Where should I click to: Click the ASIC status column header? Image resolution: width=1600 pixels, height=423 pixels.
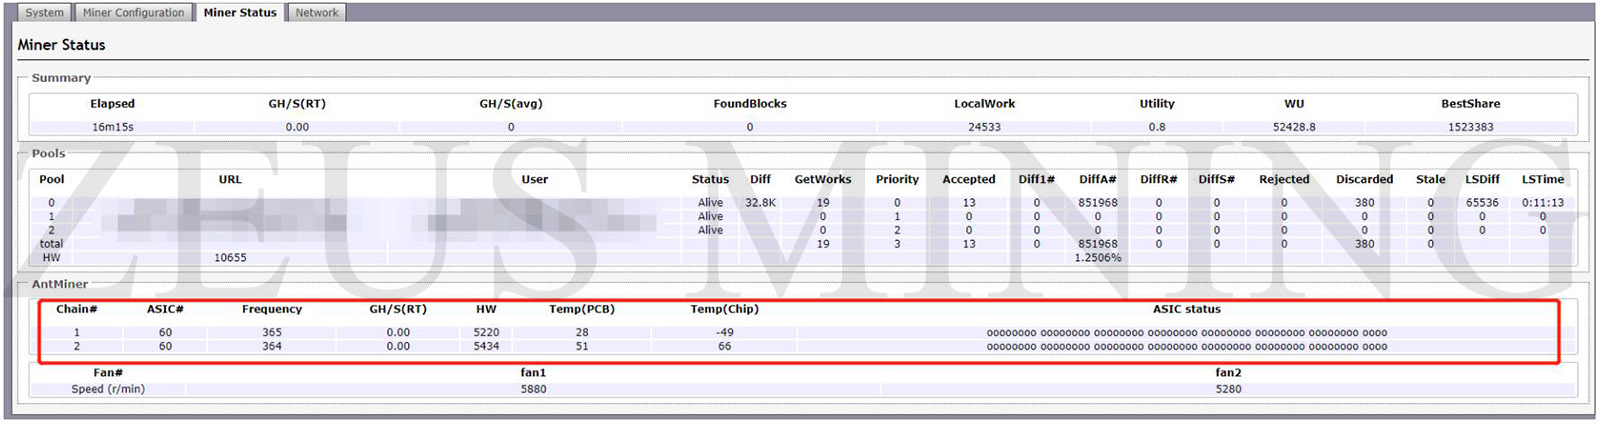point(1186,309)
